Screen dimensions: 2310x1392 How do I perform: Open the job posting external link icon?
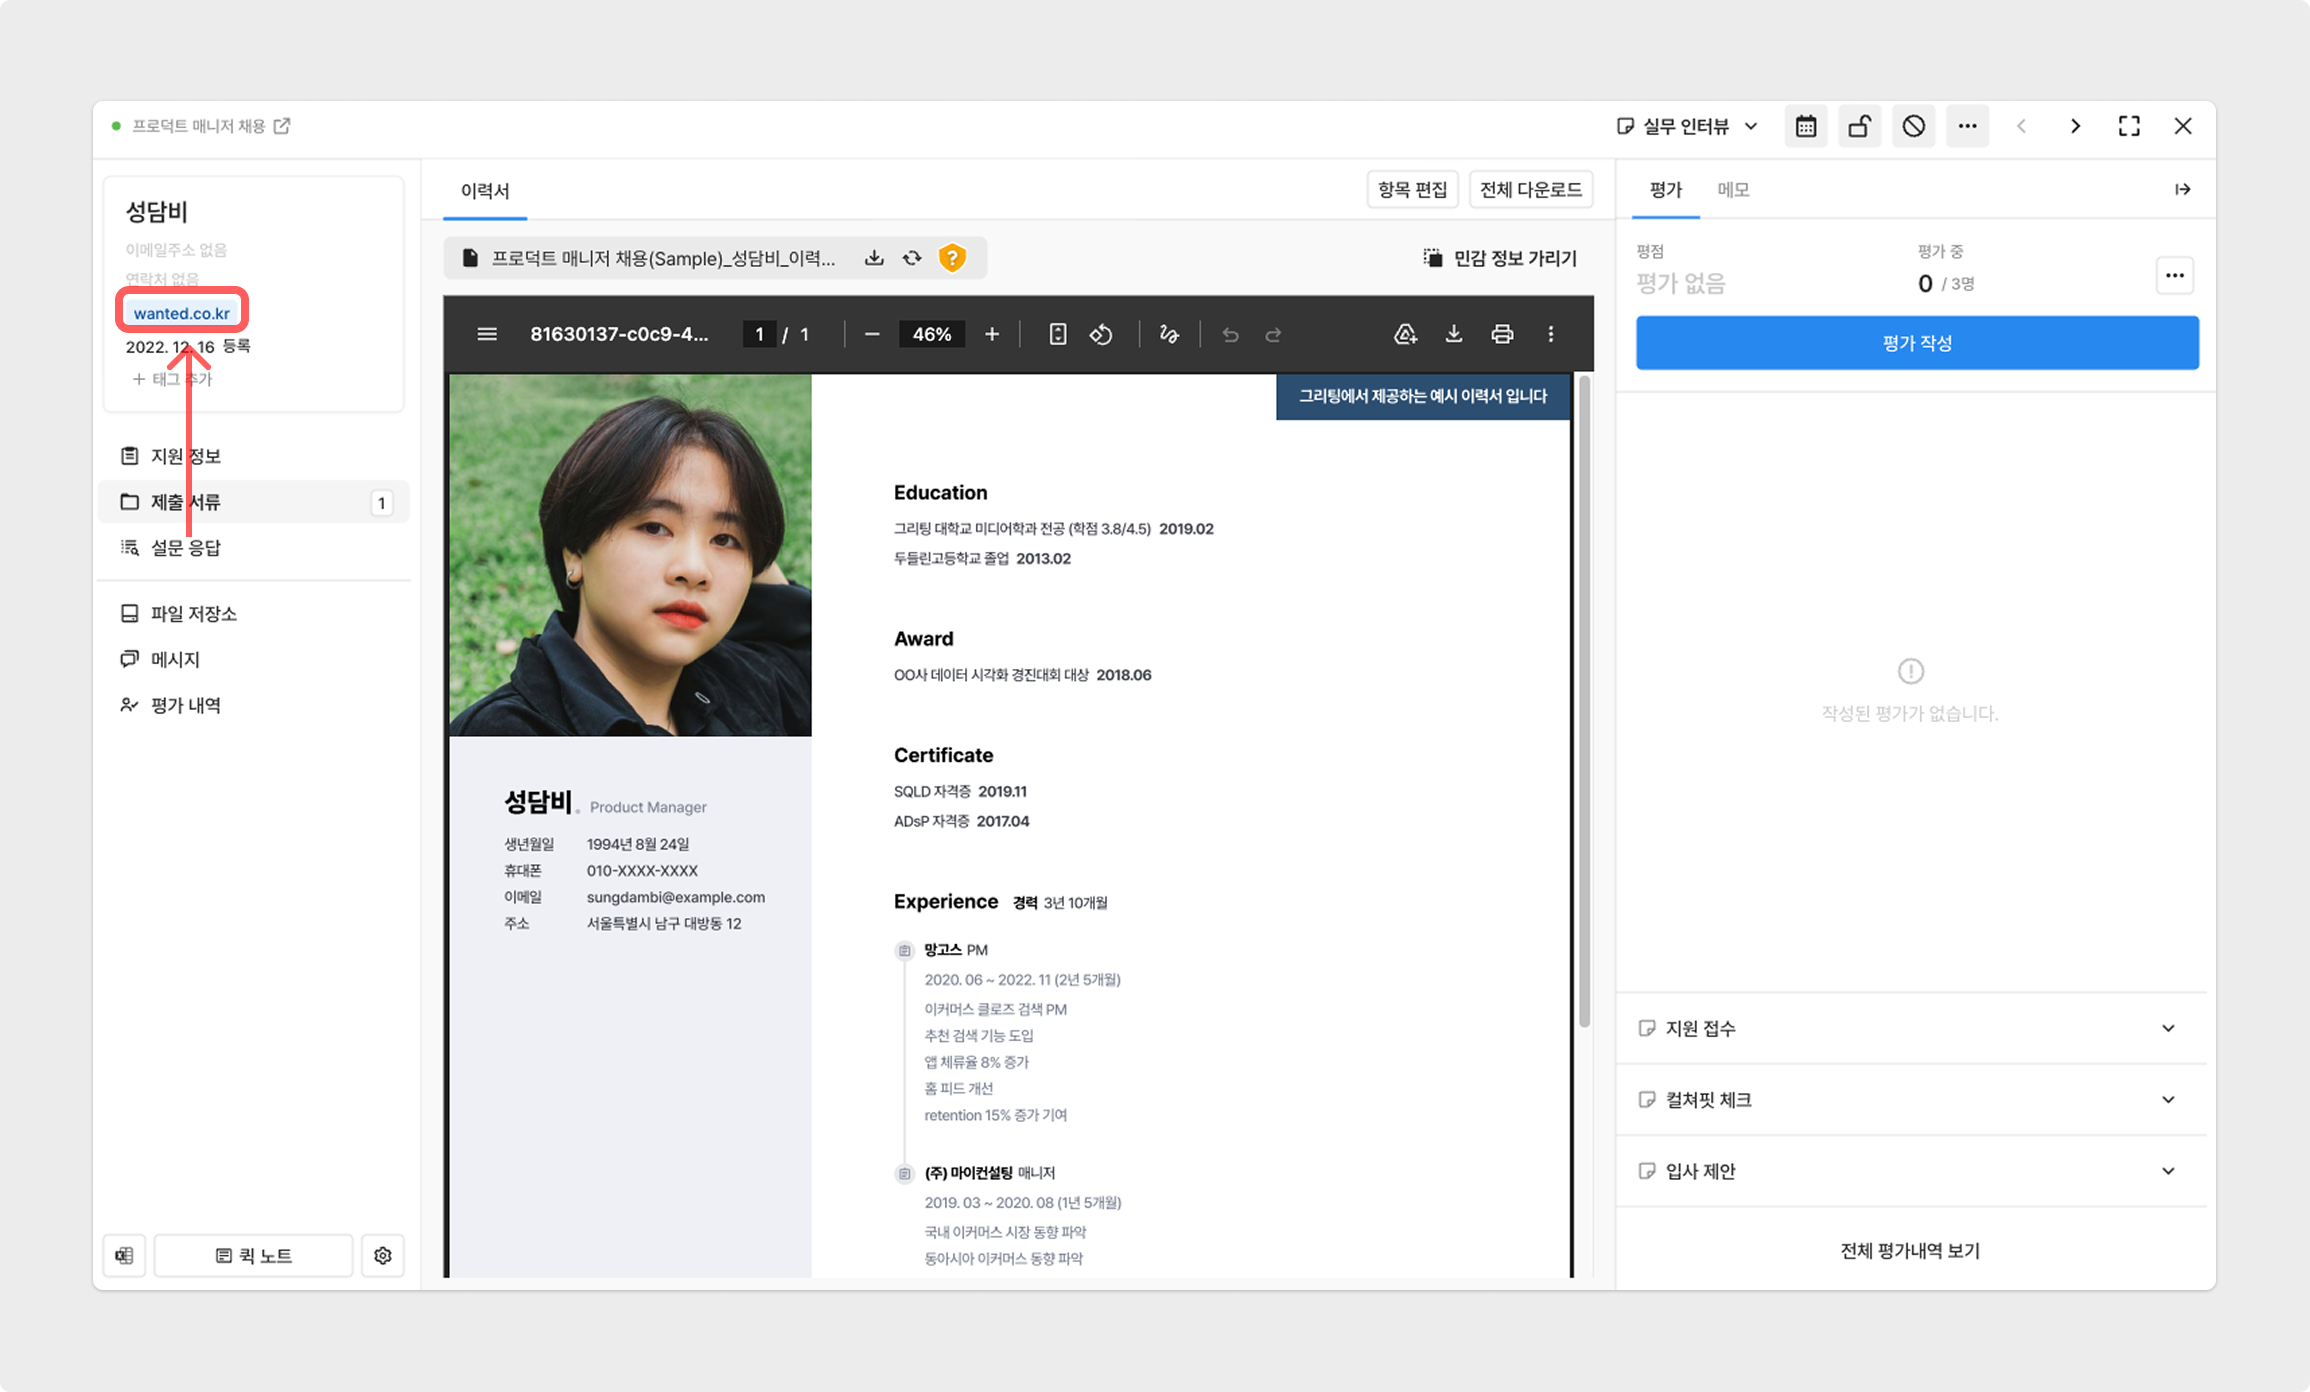[x=282, y=126]
